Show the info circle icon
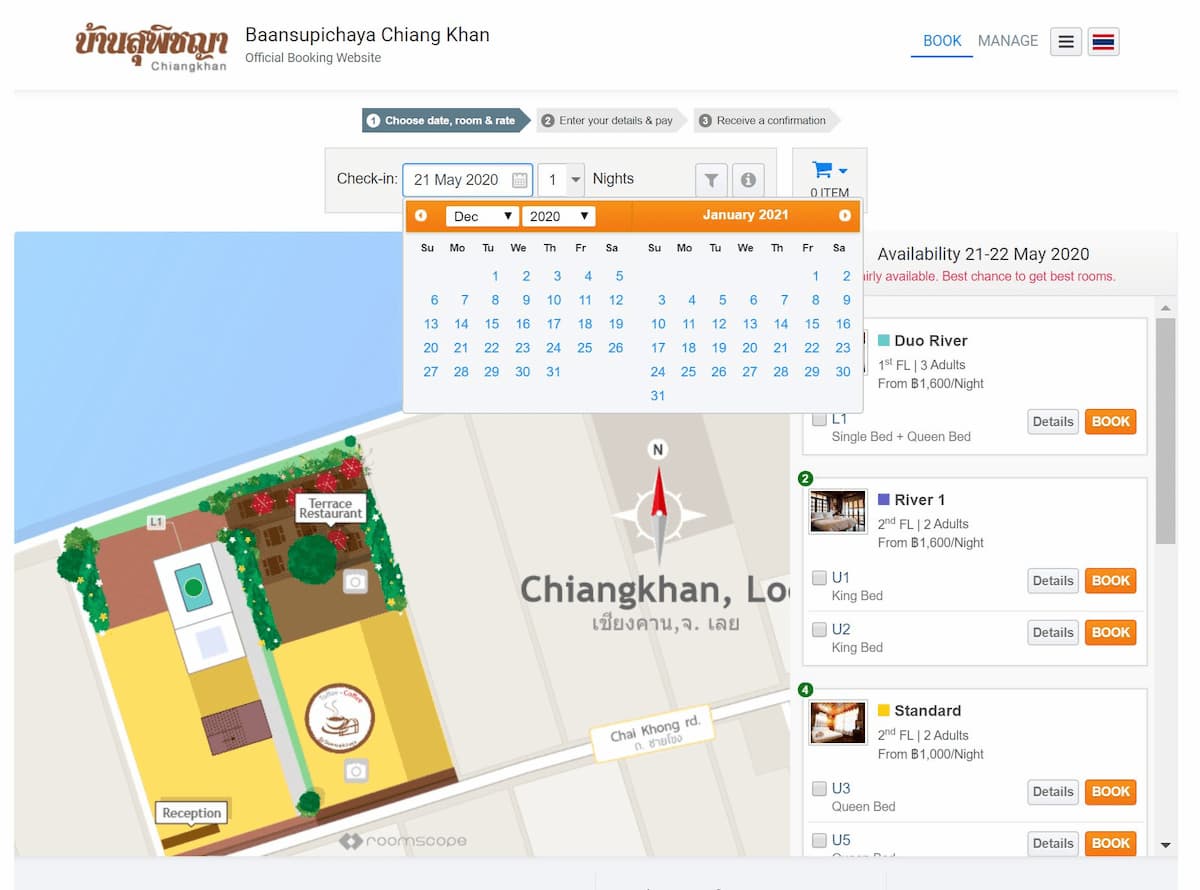 (748, 180)
